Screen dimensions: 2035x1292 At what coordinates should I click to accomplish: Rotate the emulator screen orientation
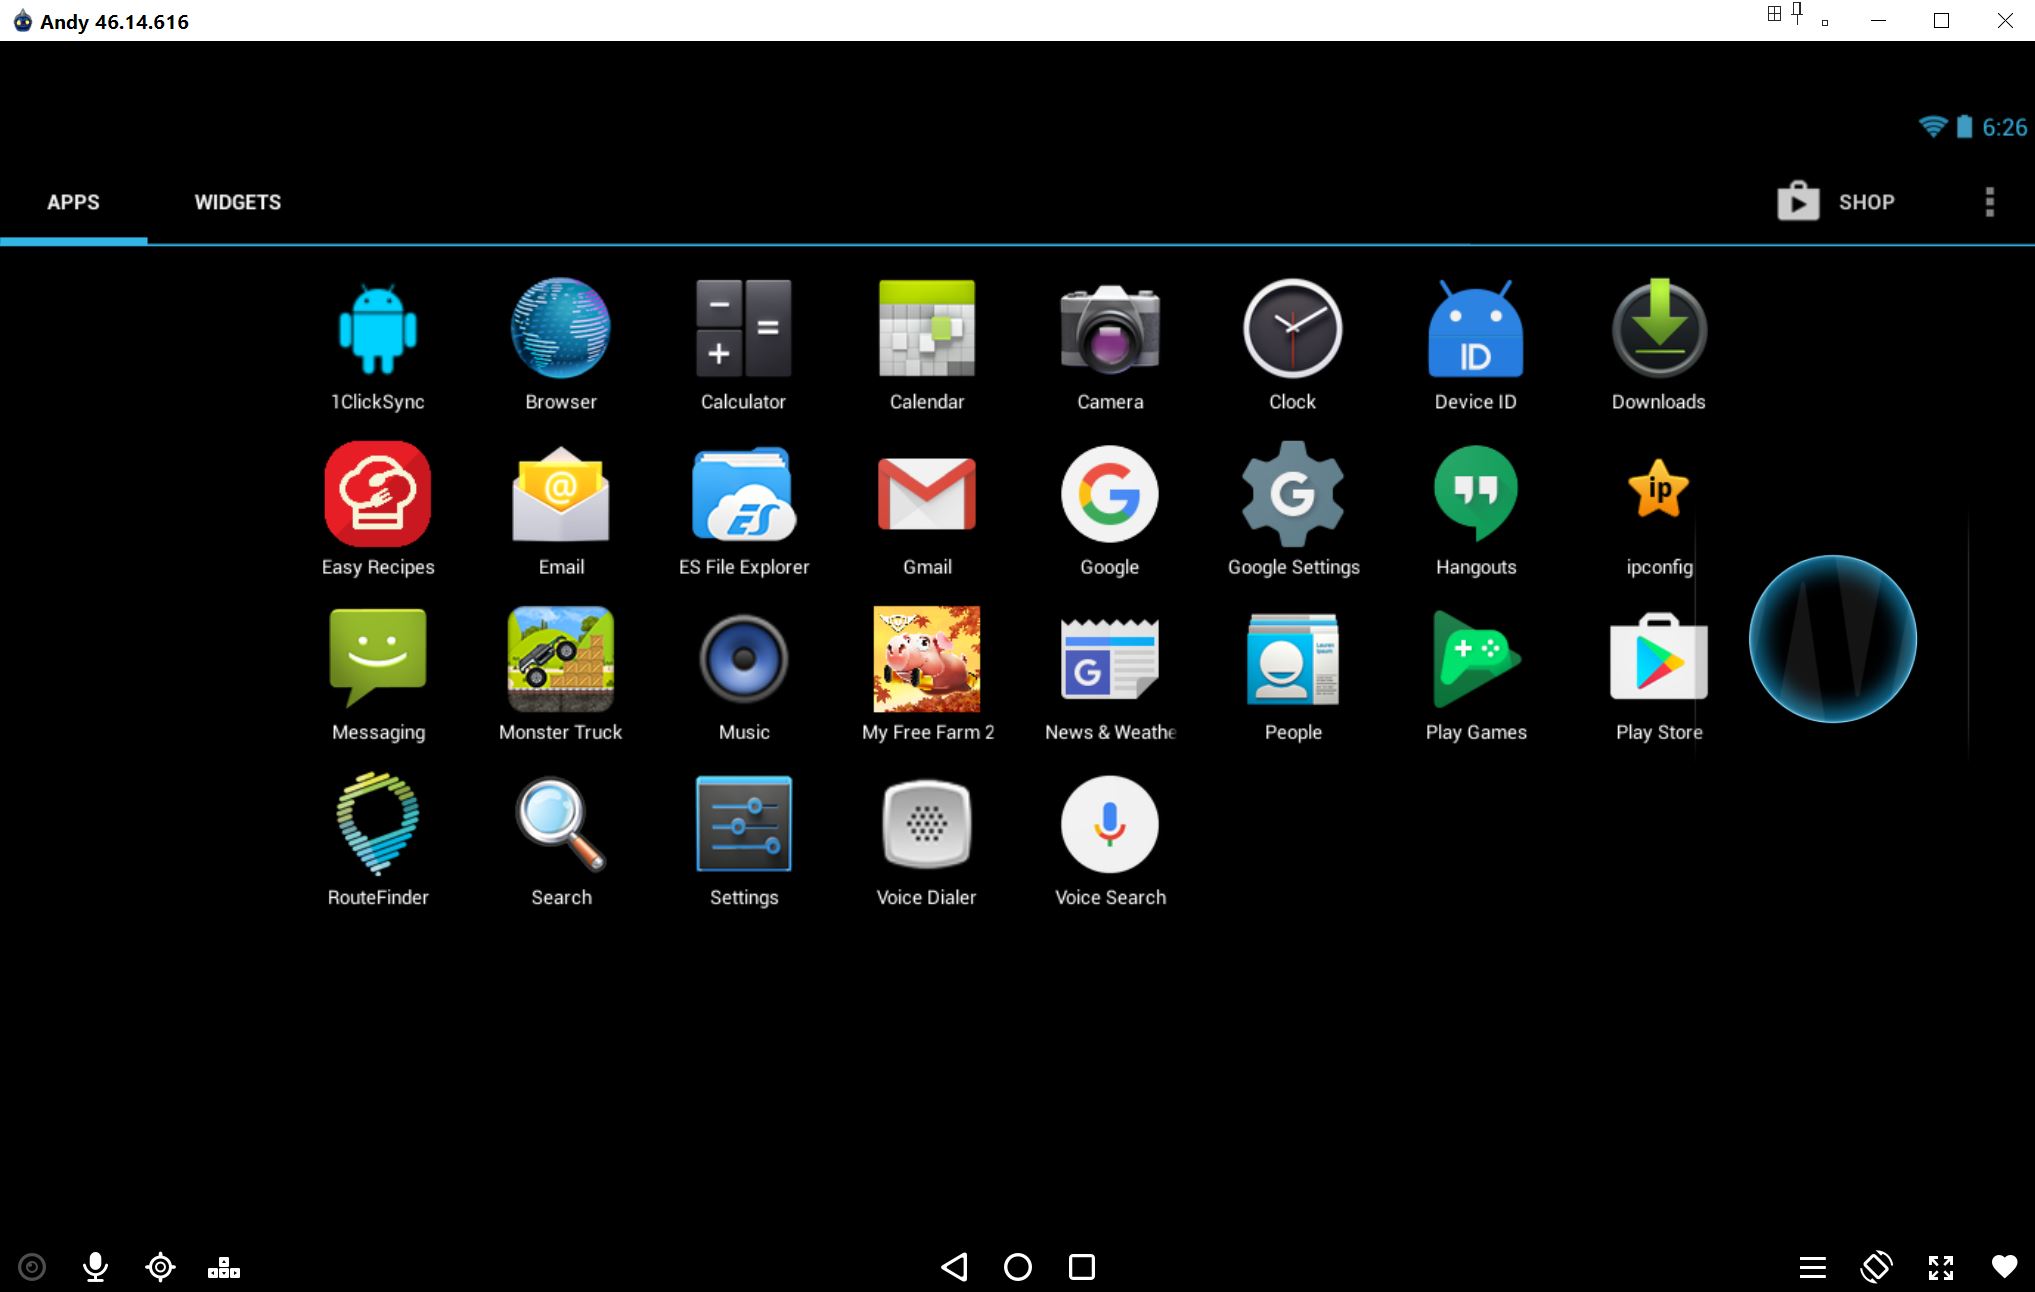[1877, 1267]
